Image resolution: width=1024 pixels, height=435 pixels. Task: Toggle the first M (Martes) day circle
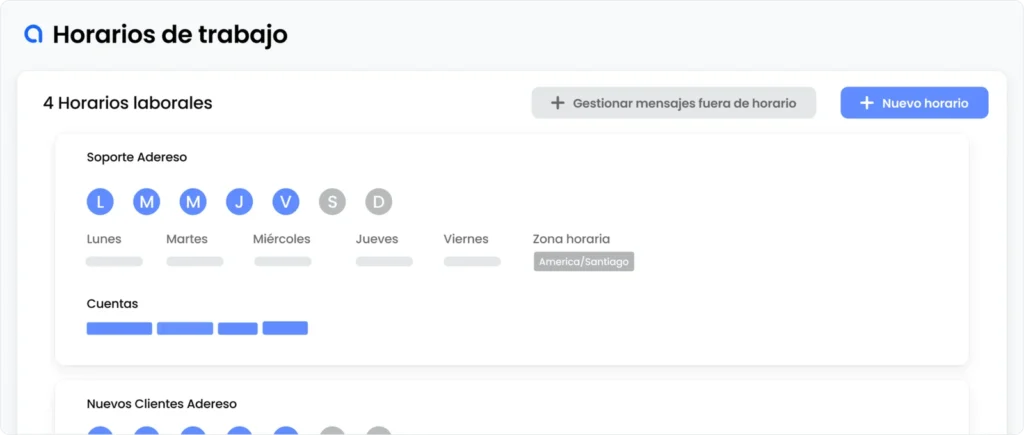pos(147,202)
